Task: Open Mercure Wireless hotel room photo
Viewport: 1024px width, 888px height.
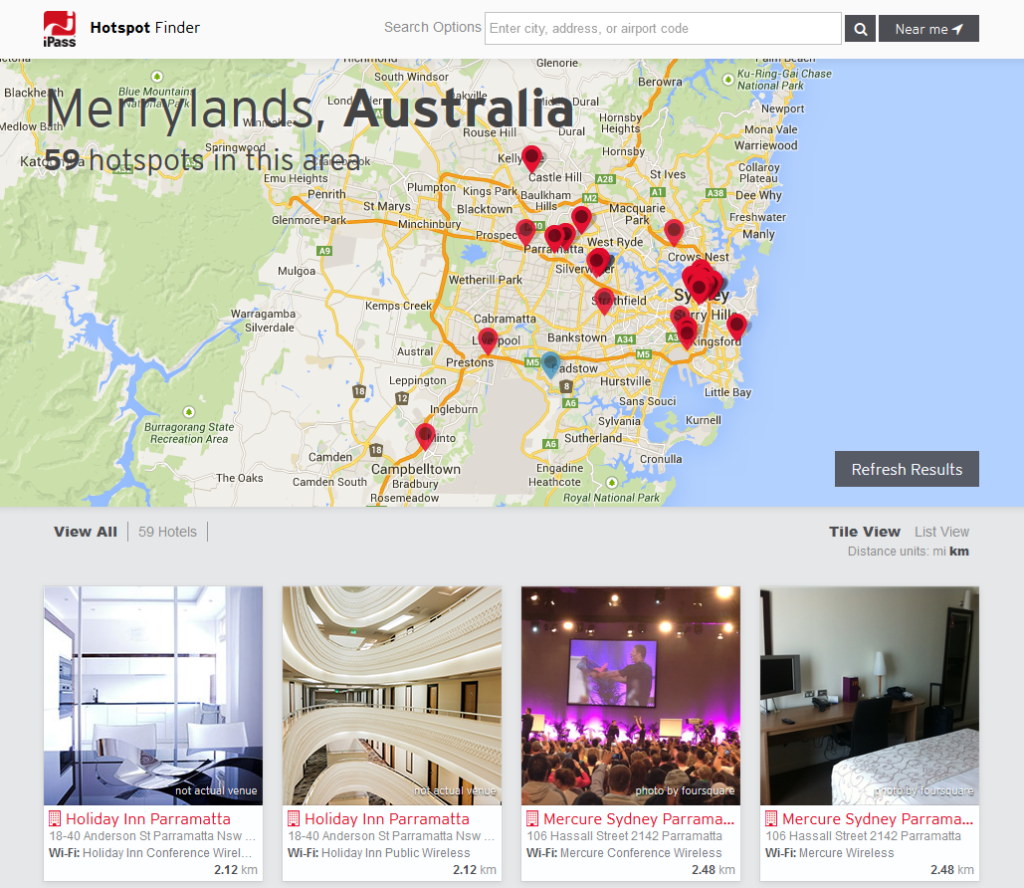Action: click(869, 695)
